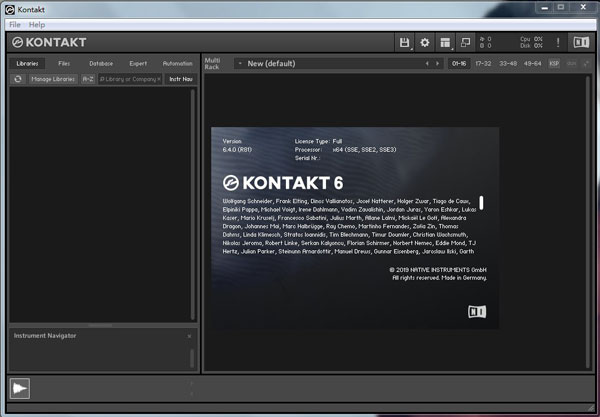Screen dimensions: 600x417
Task: Open Options via the gear icon
Action: tap(425, 42)
